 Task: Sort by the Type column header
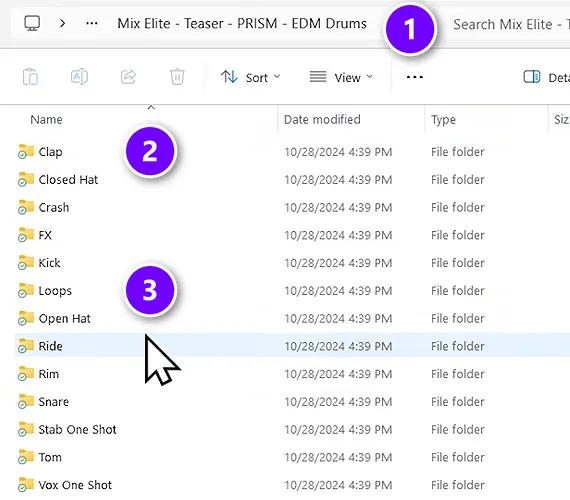click(x=443, y=120)
